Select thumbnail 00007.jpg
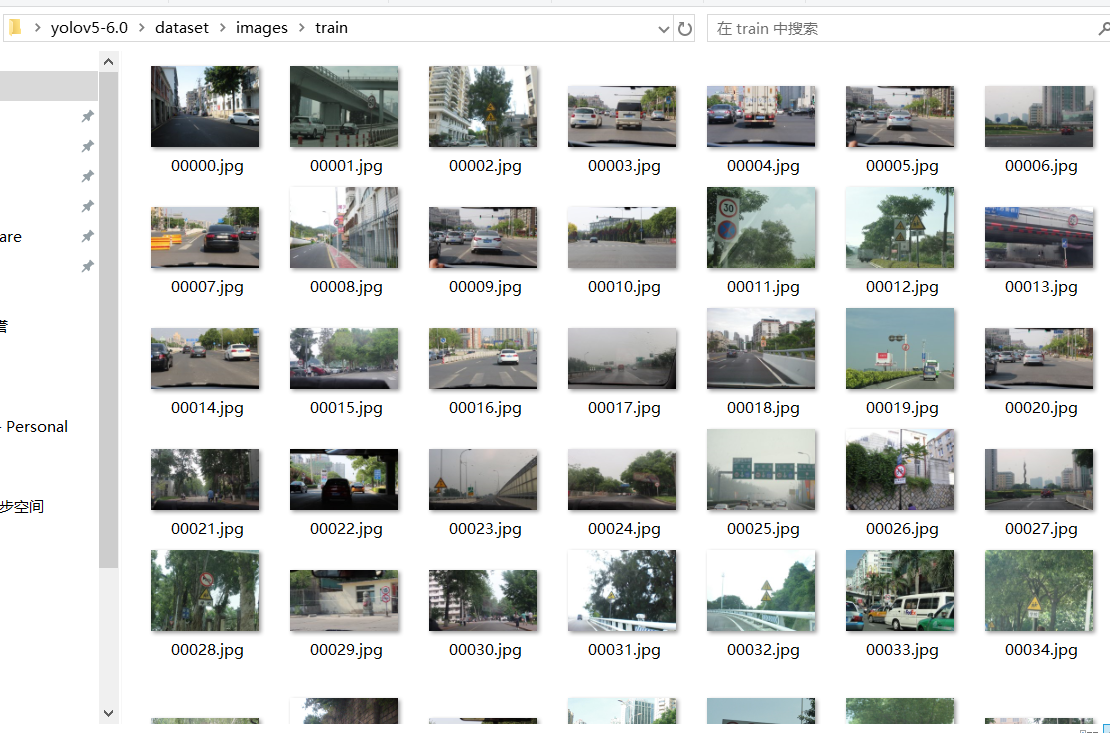1110x733 pixels. pos(205,237)
